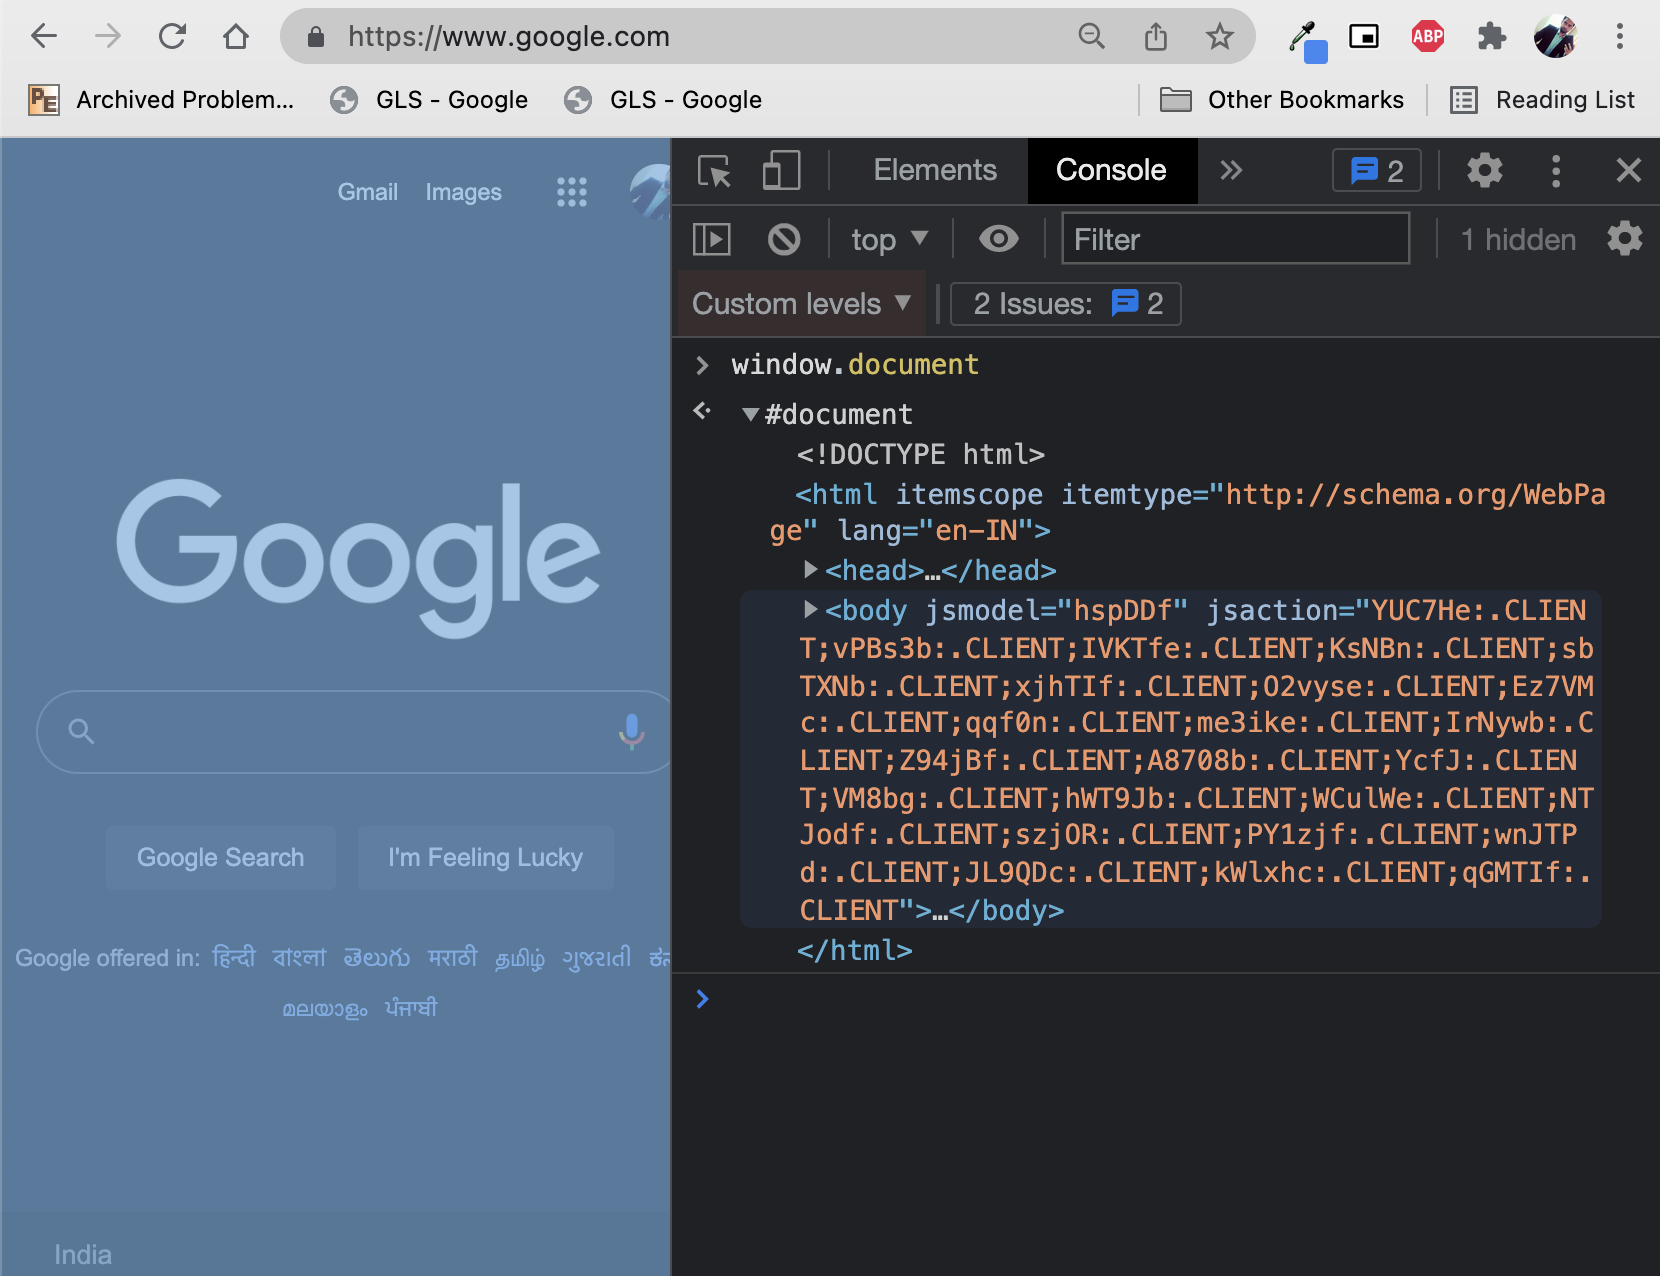The image size is (1660, 1276).
Task: Open live expression with the eye icon
Action: tap(998, 239)
